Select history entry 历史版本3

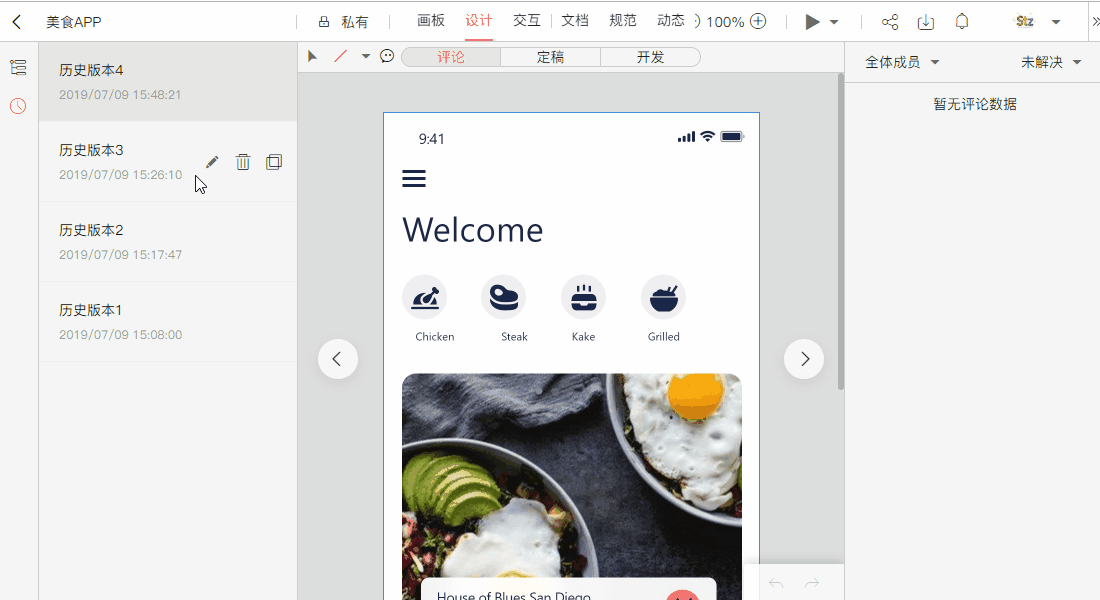168,162
